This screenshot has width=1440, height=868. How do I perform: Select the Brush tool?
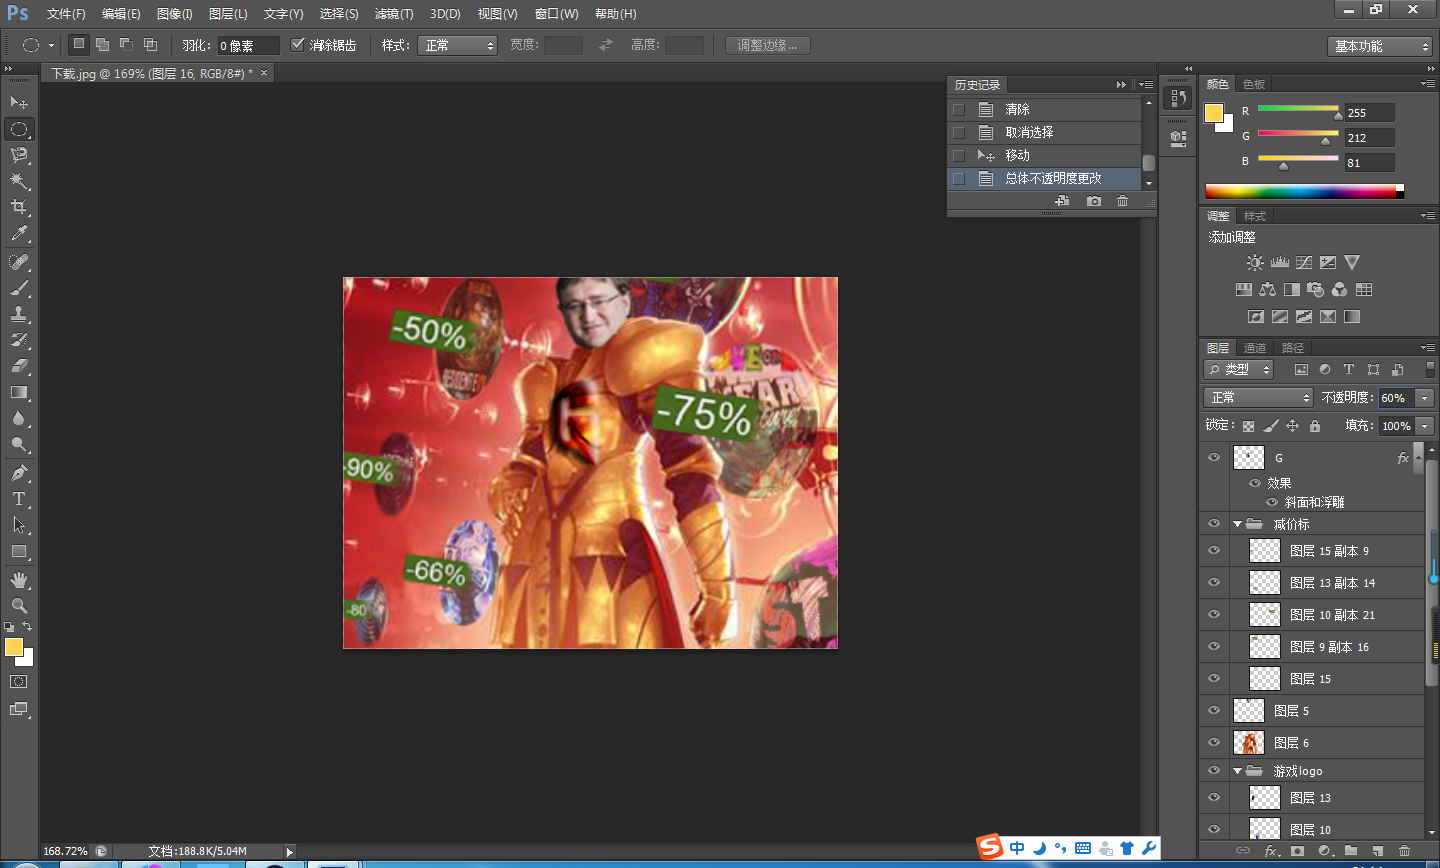pos(19,288)
